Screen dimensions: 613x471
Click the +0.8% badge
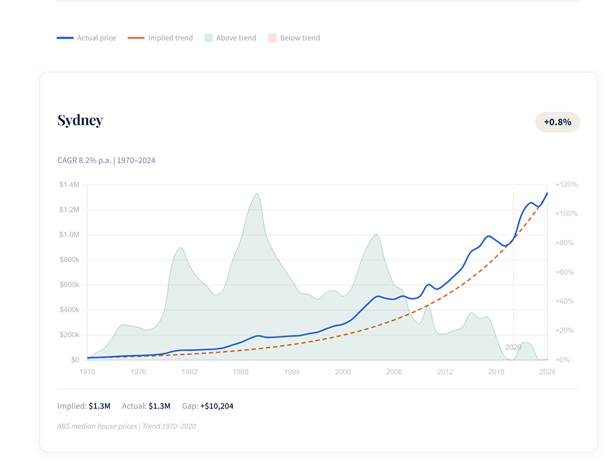(557, 122)
